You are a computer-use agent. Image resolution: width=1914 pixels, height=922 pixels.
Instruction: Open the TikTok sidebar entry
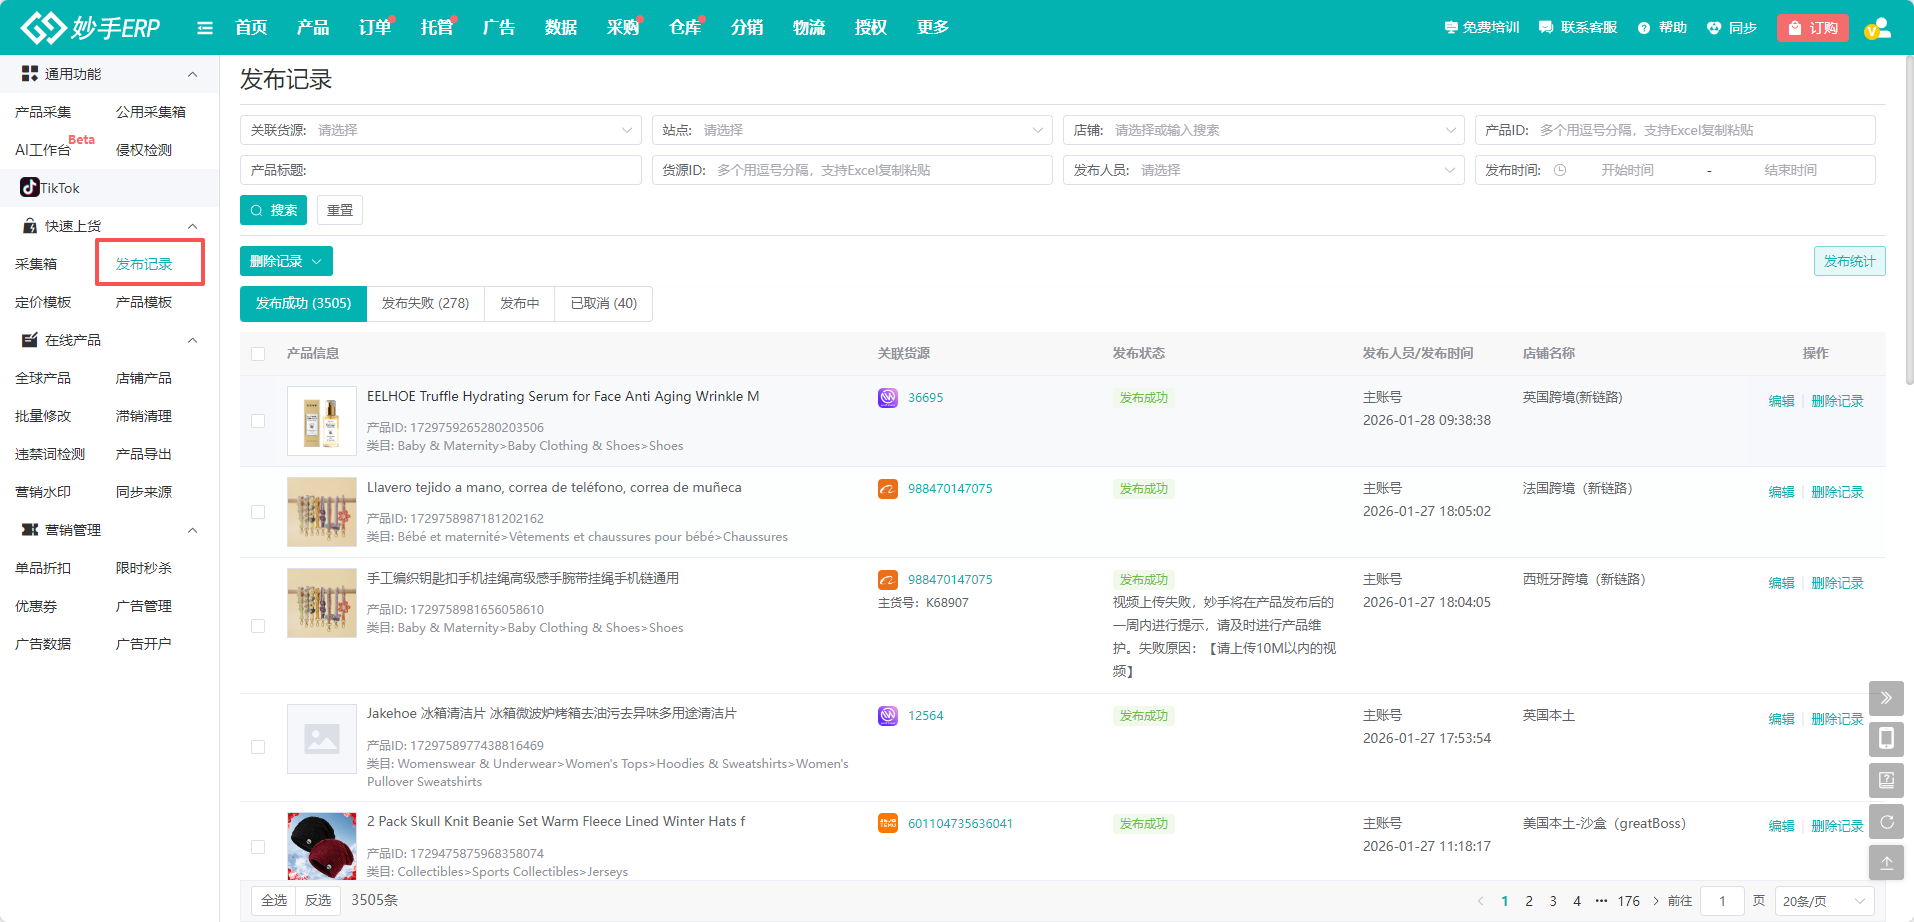point(50,188)
